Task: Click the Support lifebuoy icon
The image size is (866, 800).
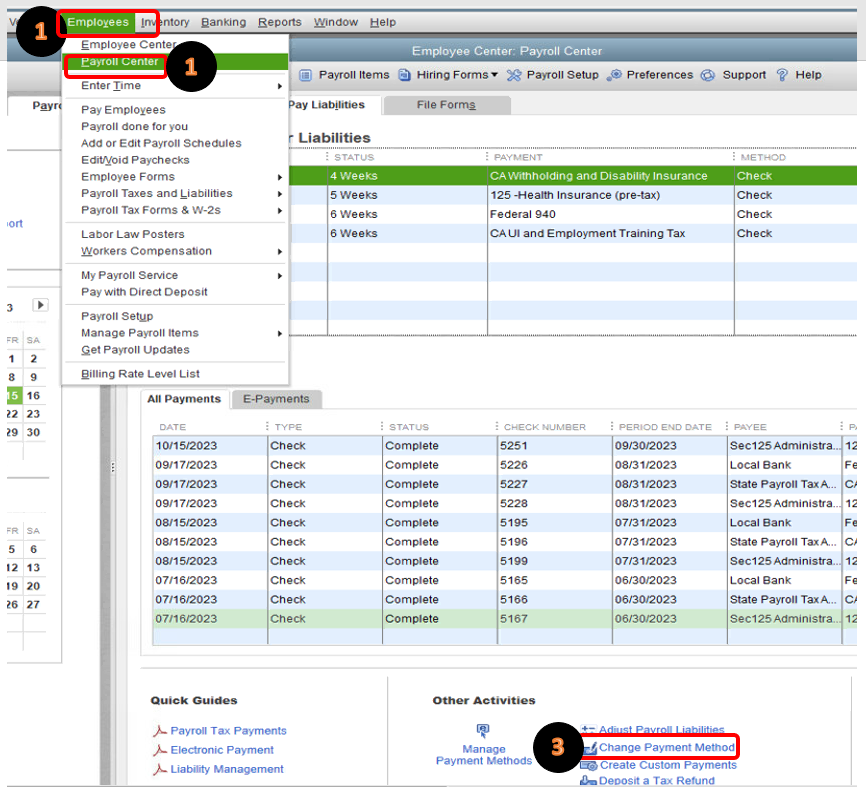Action: click(708, 75)
